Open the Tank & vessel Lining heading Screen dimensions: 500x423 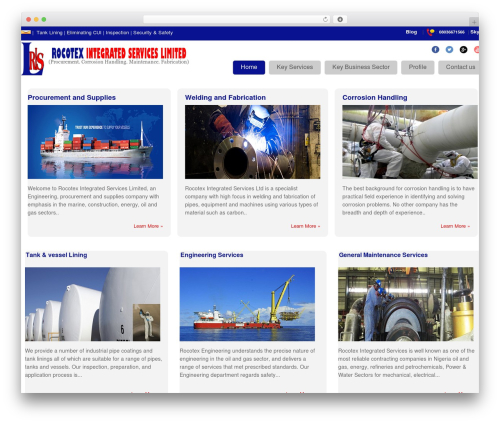pos(56,255)
